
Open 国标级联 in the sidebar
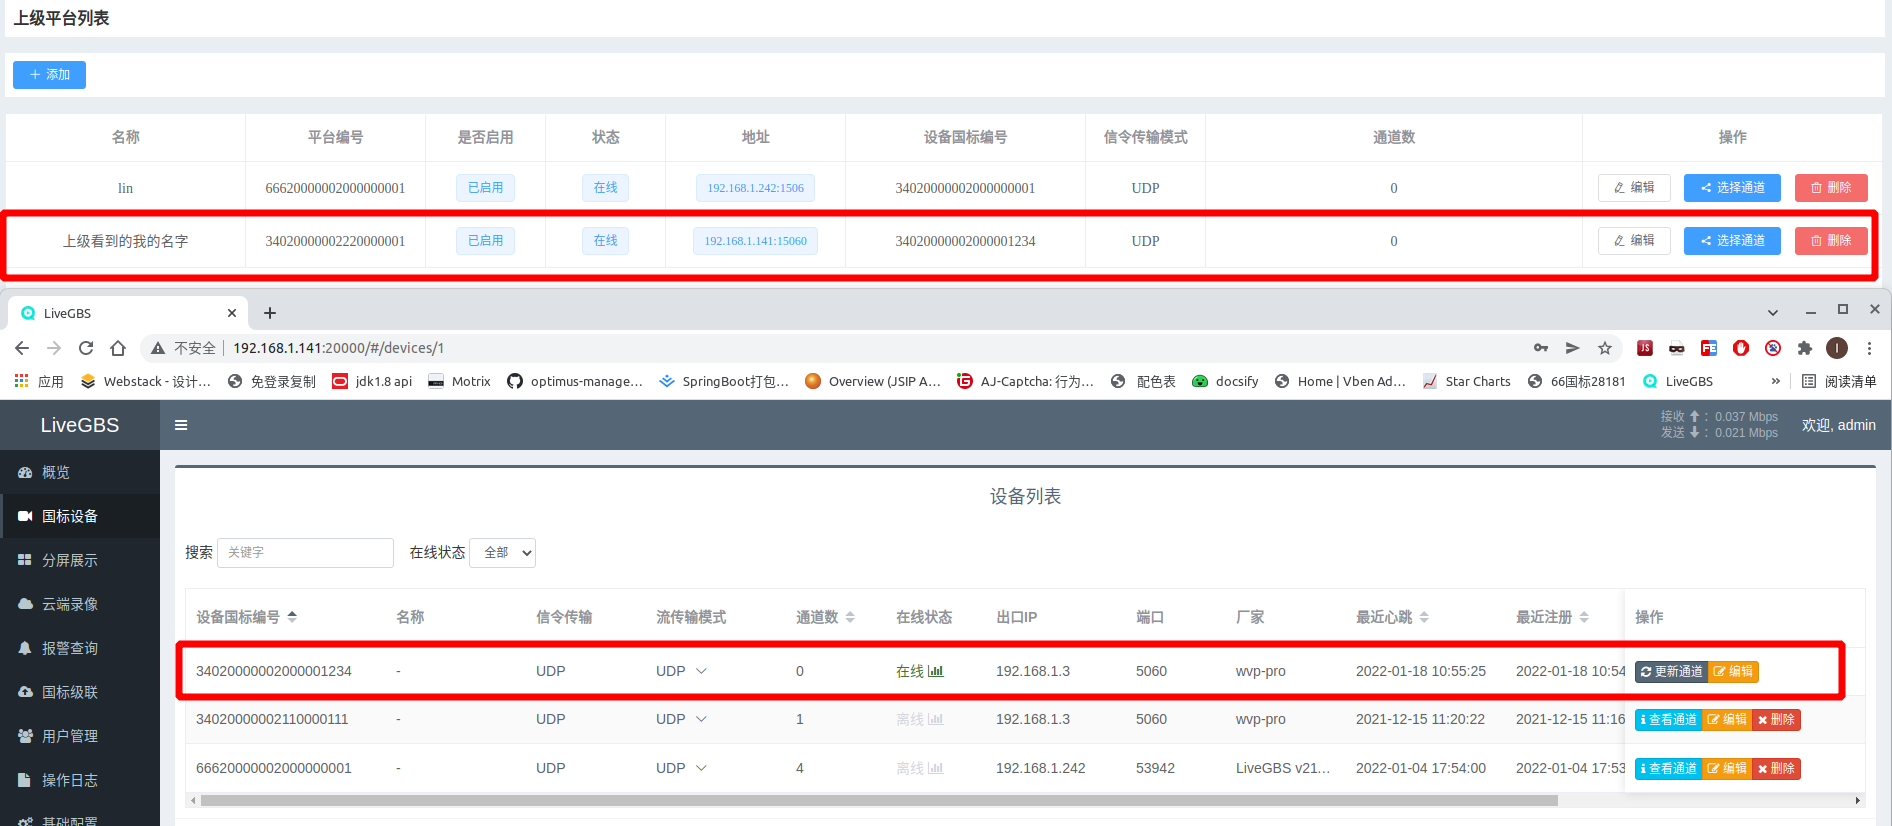(x=70, y=692)
